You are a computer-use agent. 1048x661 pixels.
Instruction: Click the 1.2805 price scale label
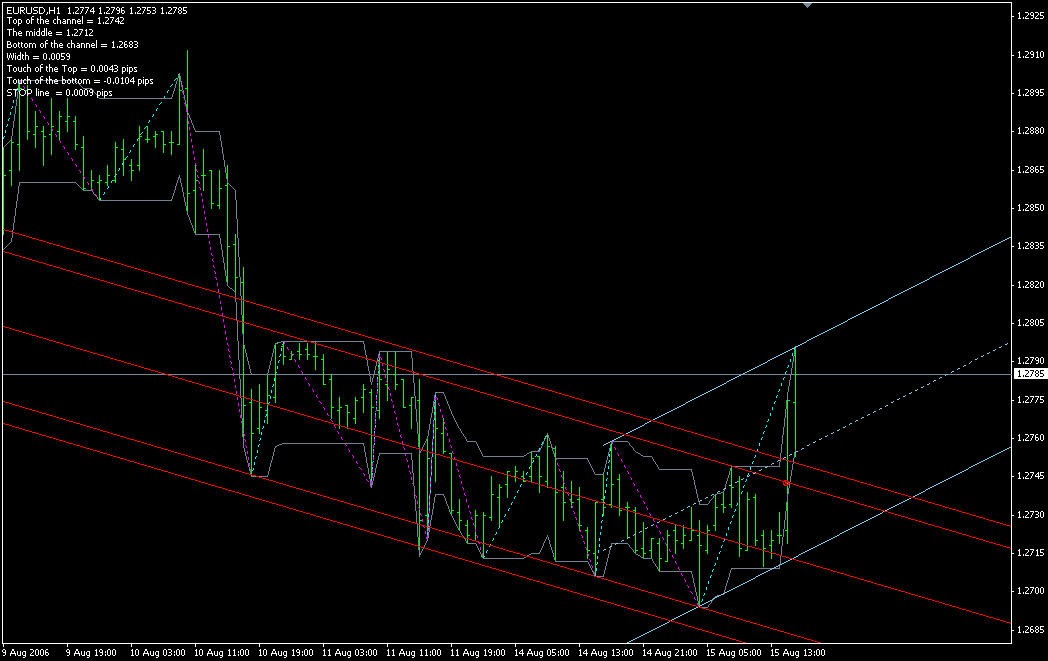[1030, 323]
